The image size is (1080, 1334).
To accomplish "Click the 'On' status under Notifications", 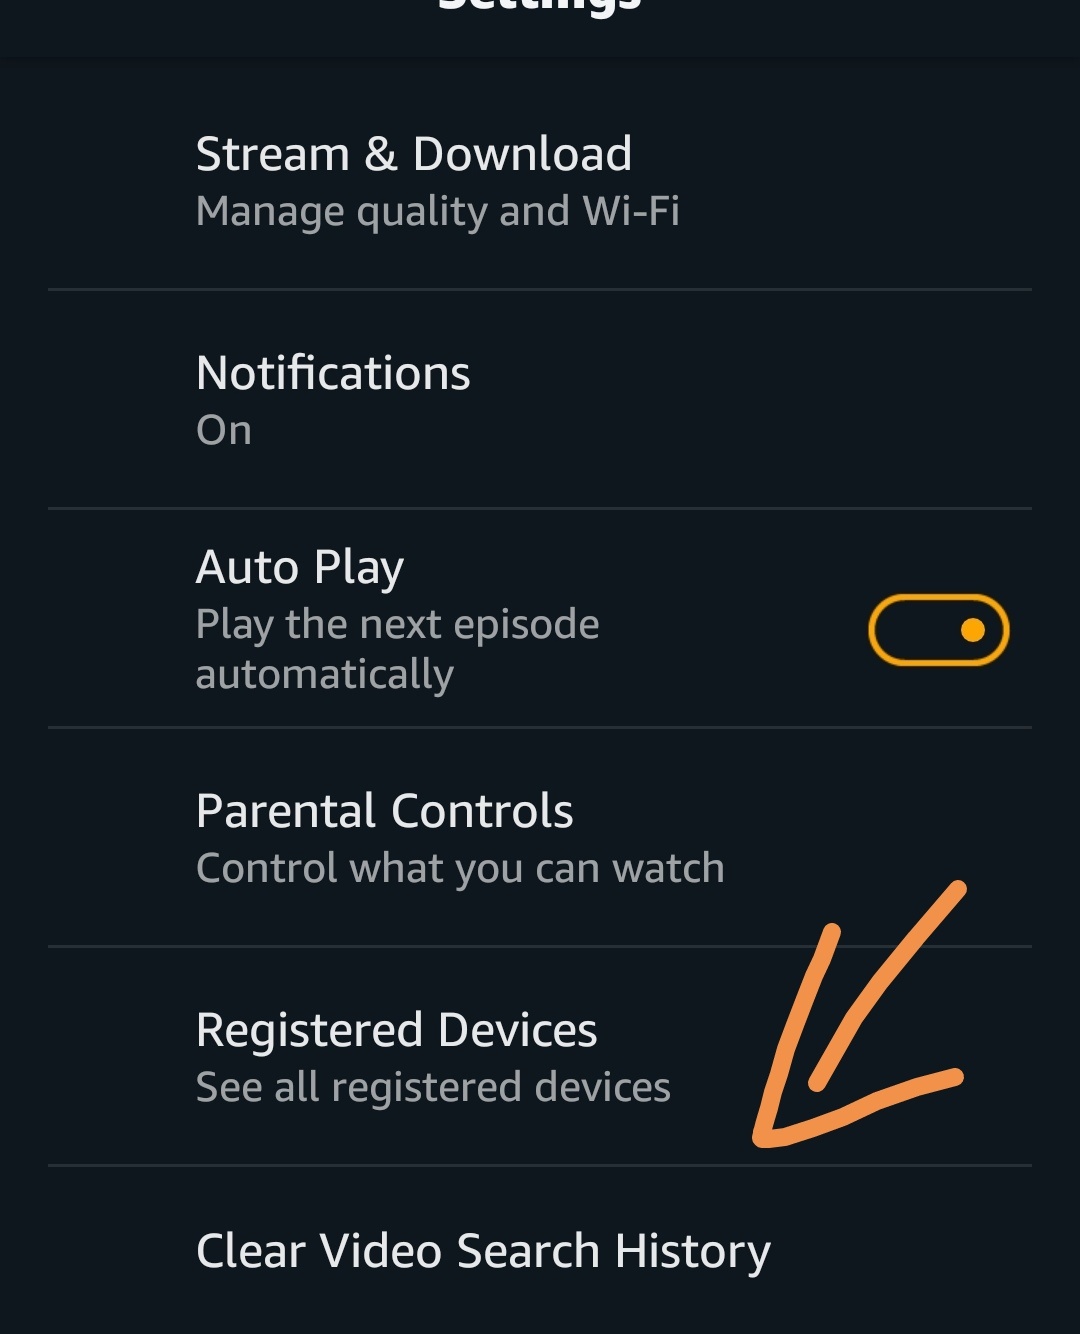I will click(224, 430).
